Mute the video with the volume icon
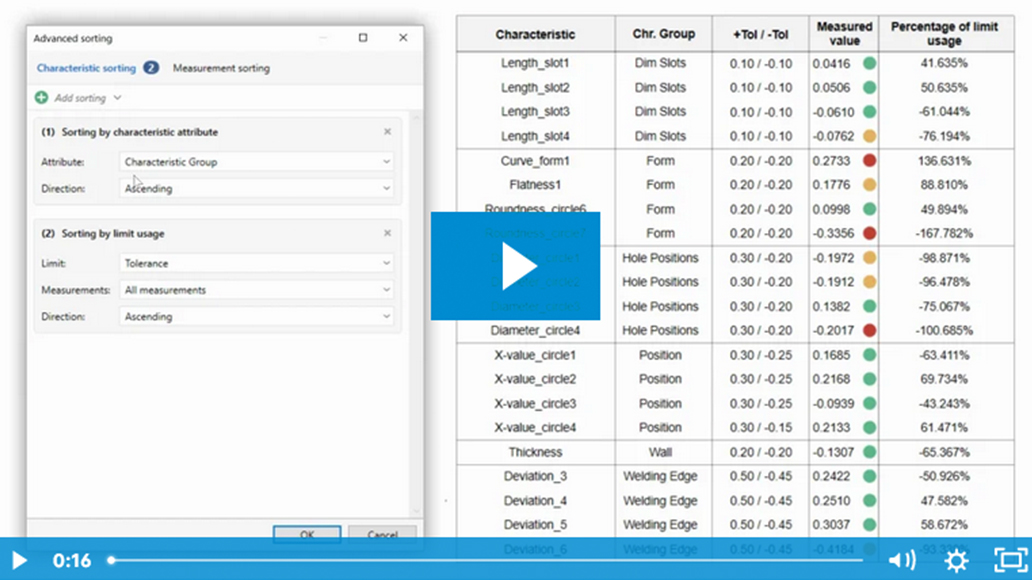The width and height of the screenshot is (1032, 580). click(902, 560)
